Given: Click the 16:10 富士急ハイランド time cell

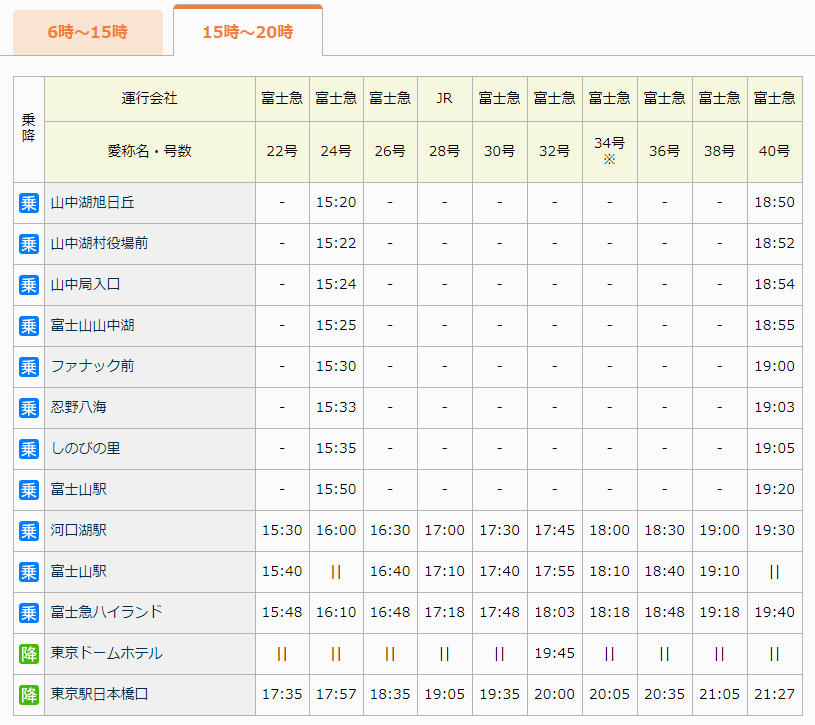Looking at the screenshot, I should point(336,613).
